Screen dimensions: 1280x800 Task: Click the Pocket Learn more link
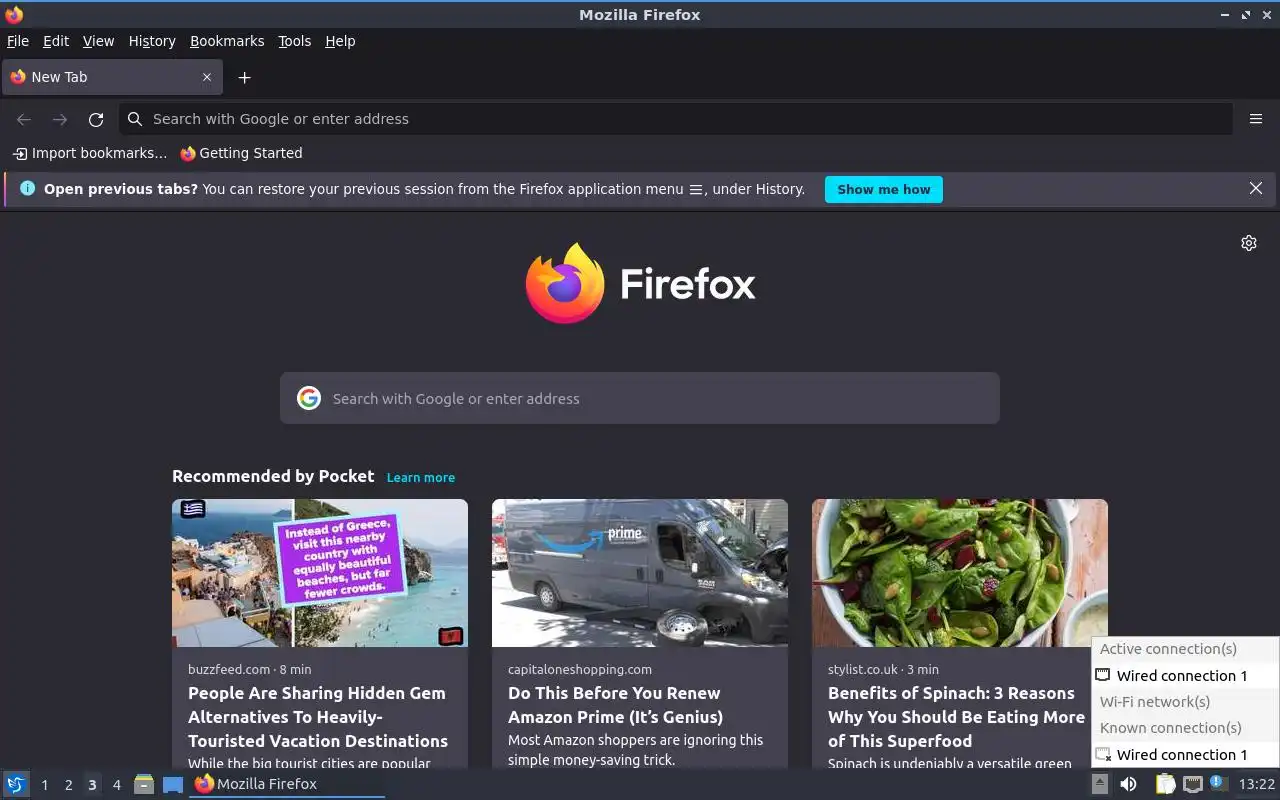[421, 477]
